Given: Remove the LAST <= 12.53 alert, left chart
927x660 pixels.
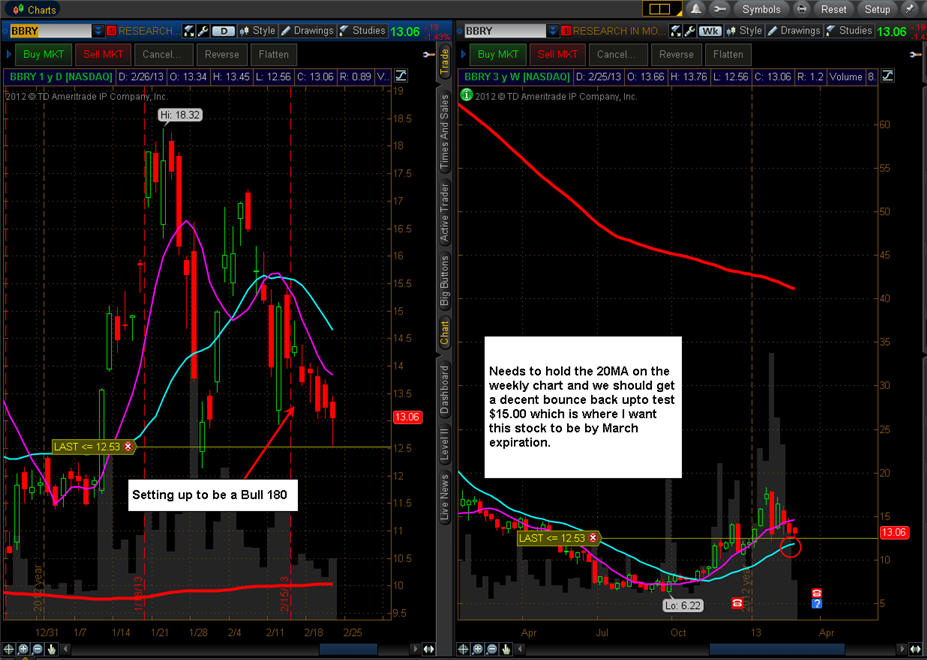Looking at the screenshot, I should point(128,447).
